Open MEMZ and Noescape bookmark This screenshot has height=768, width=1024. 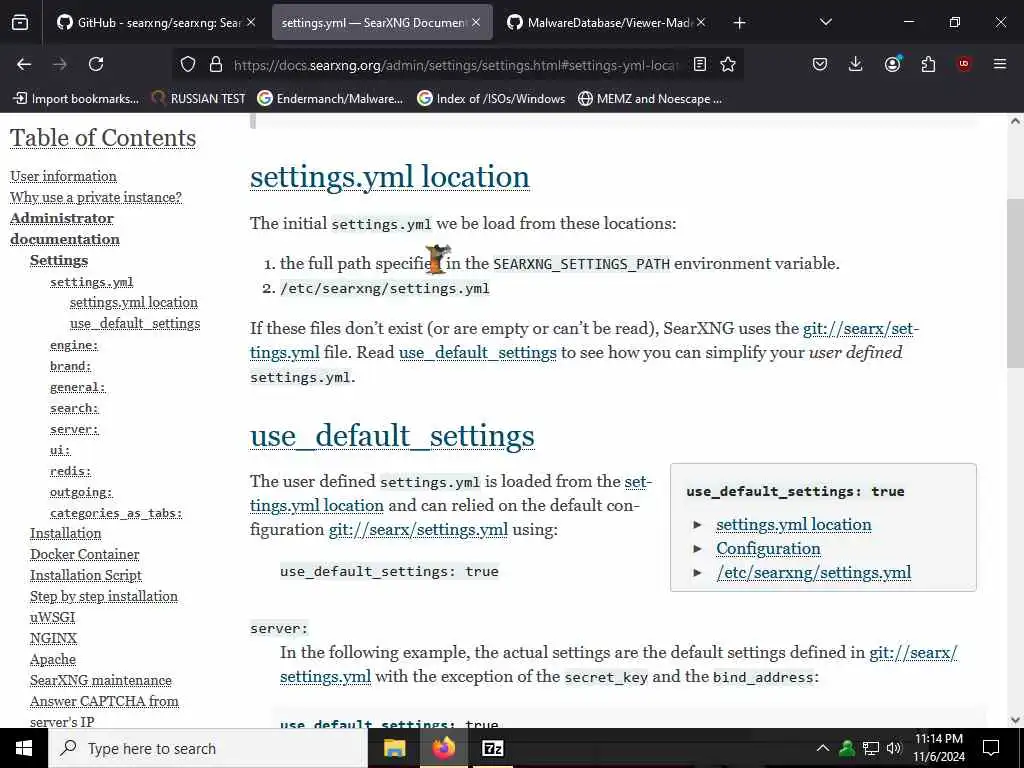pyautogui.click(x=650, y=99)
